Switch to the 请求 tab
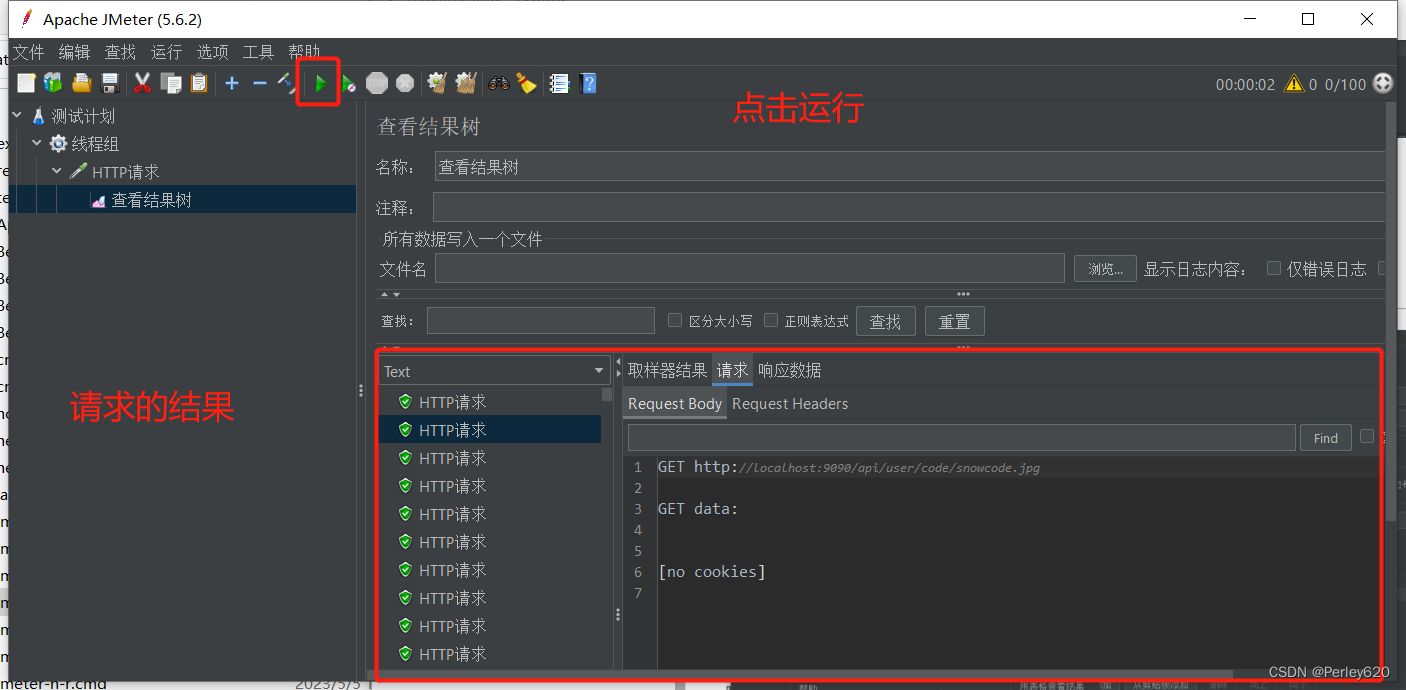This screenshot has height=690, width=1406. [x=732, y=370]
